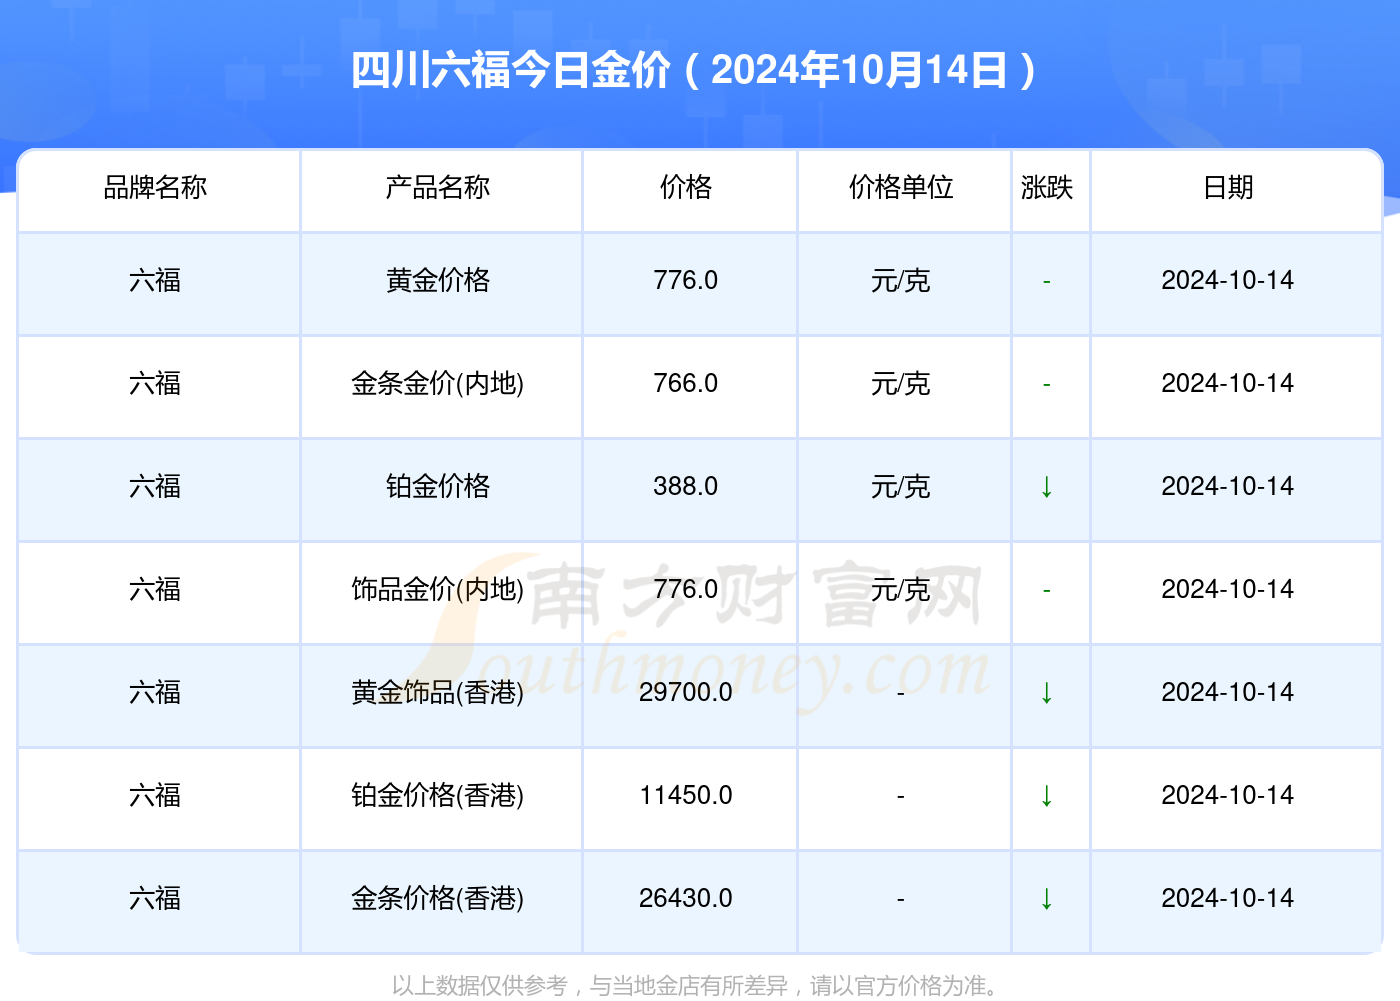Image resolution: width=1400 pixels, height=1001 pixels.
Task: Click the down arrow in 铂金价格(香港) row
Action: (1047, 796)
